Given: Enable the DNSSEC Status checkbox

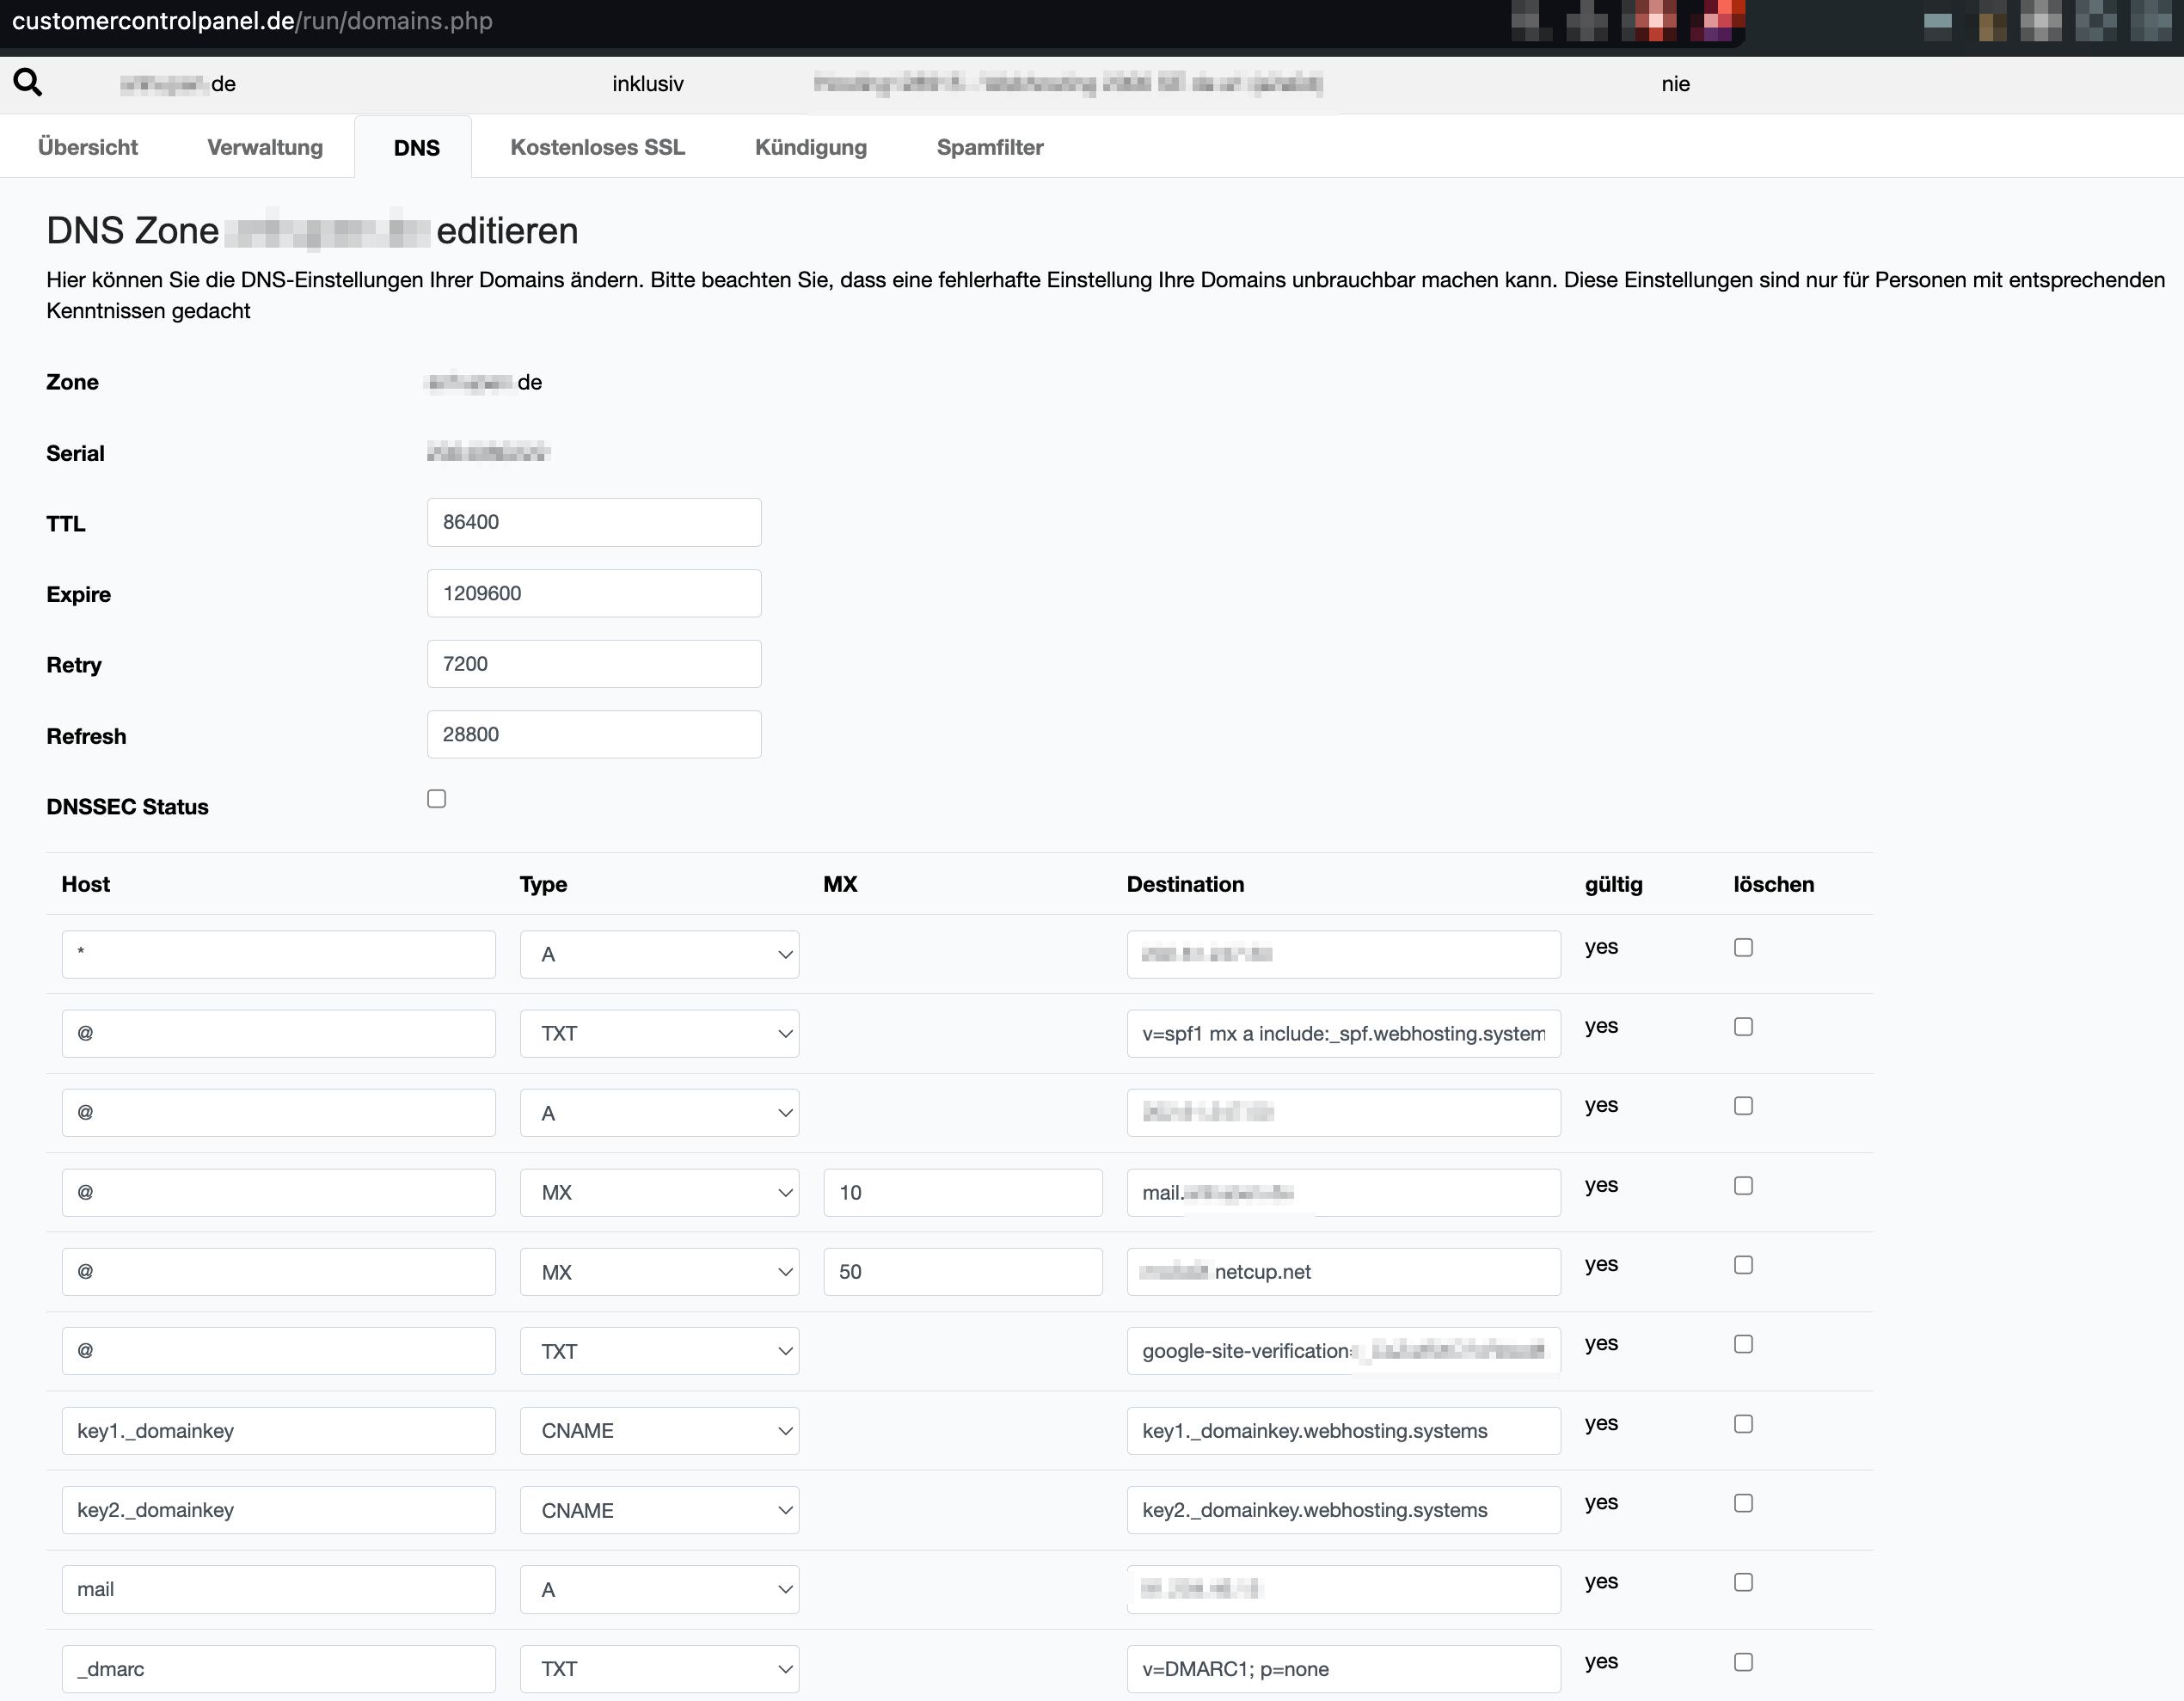Looking at the screenshot, I should (436, 798).
